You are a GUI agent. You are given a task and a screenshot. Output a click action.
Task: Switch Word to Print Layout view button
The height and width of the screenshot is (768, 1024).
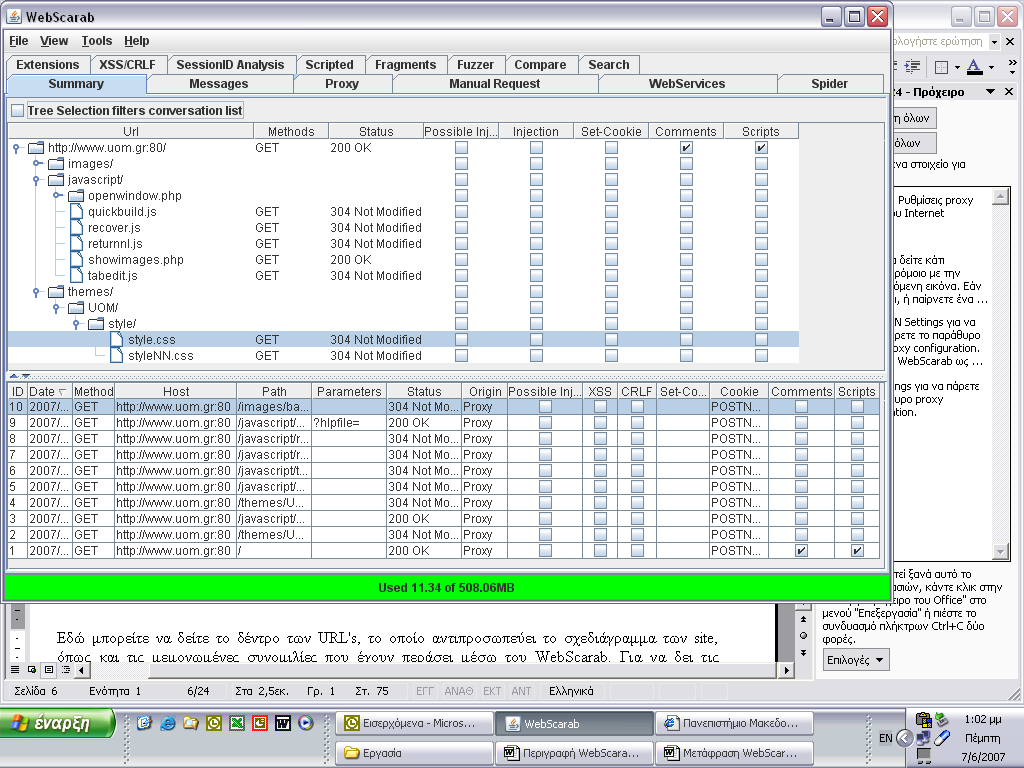49,669
